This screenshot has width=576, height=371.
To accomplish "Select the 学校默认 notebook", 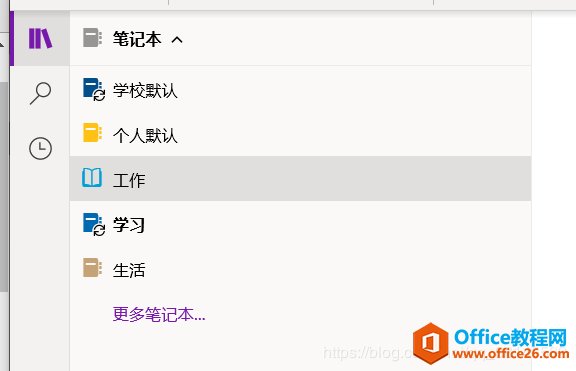I will coord(300,89).
